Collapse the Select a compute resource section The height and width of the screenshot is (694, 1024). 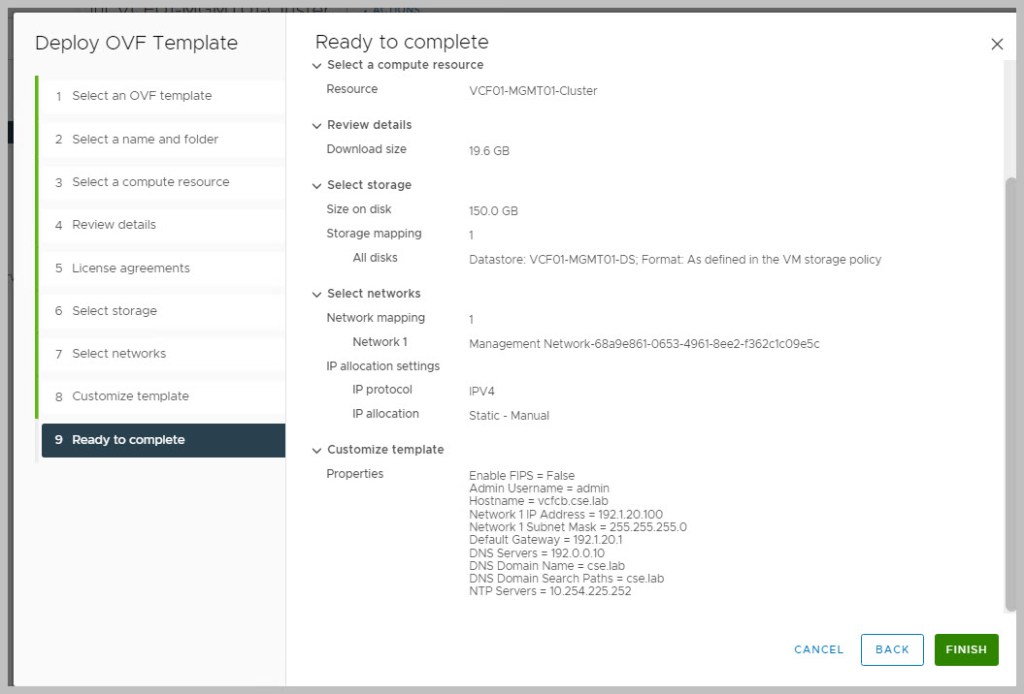[x=317, y=65]
